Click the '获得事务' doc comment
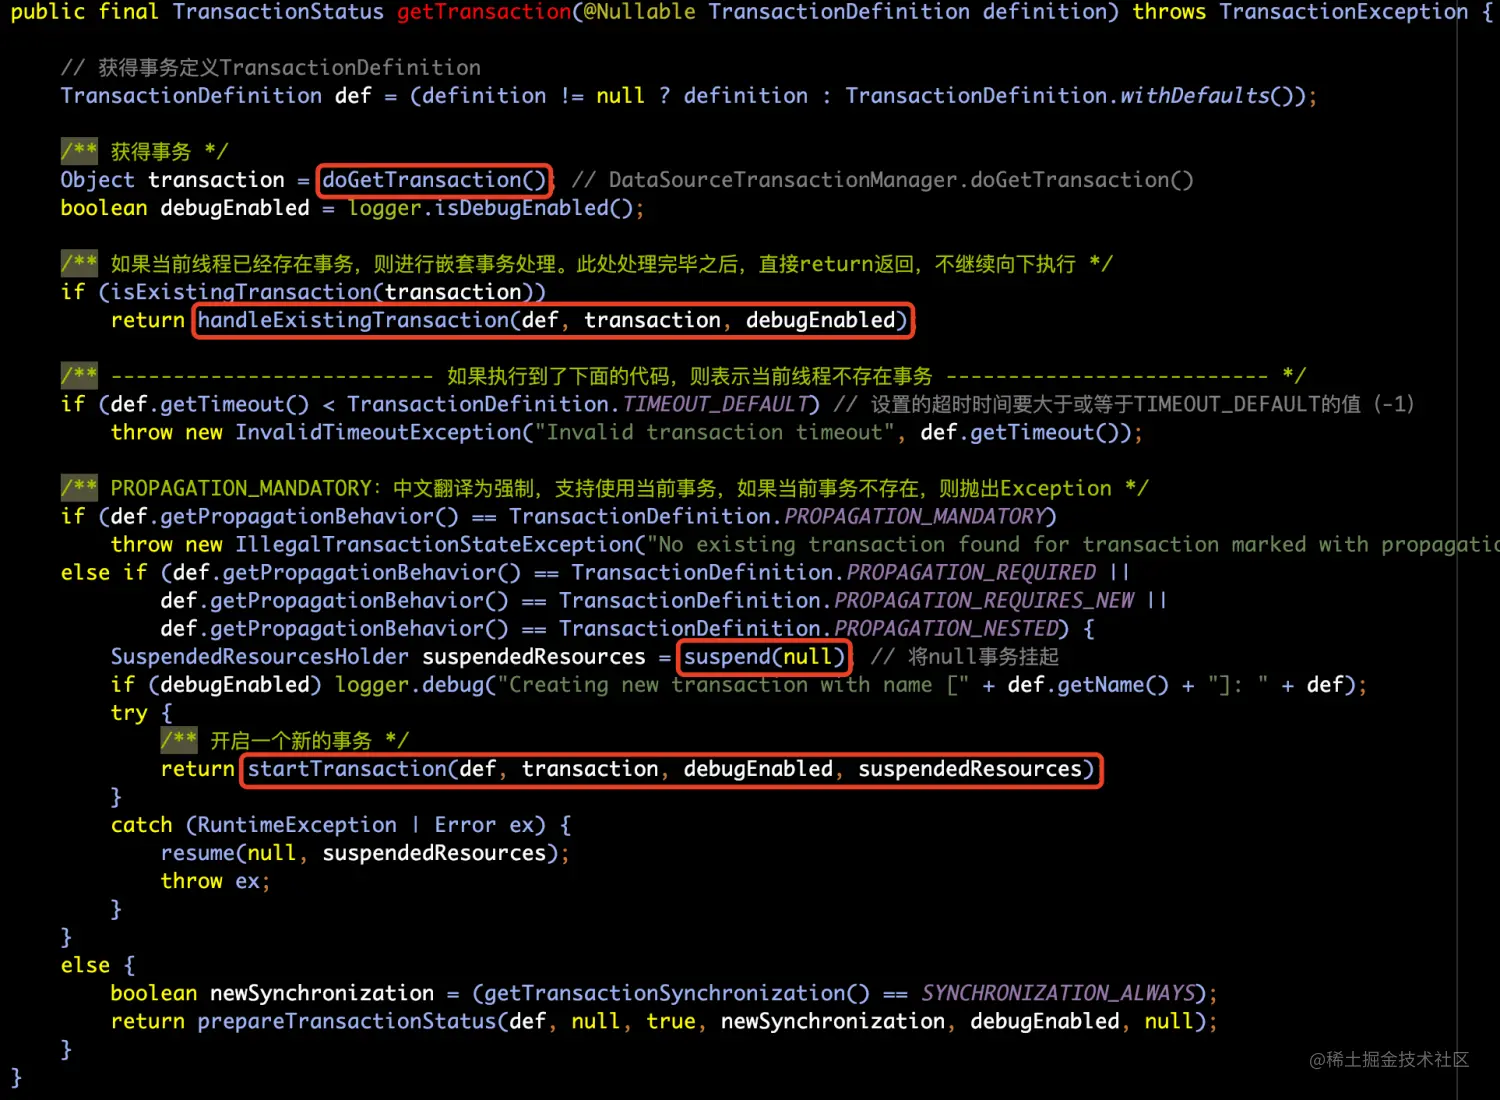The height and width of the screenshot is (1100, 1500). [145, 152]
